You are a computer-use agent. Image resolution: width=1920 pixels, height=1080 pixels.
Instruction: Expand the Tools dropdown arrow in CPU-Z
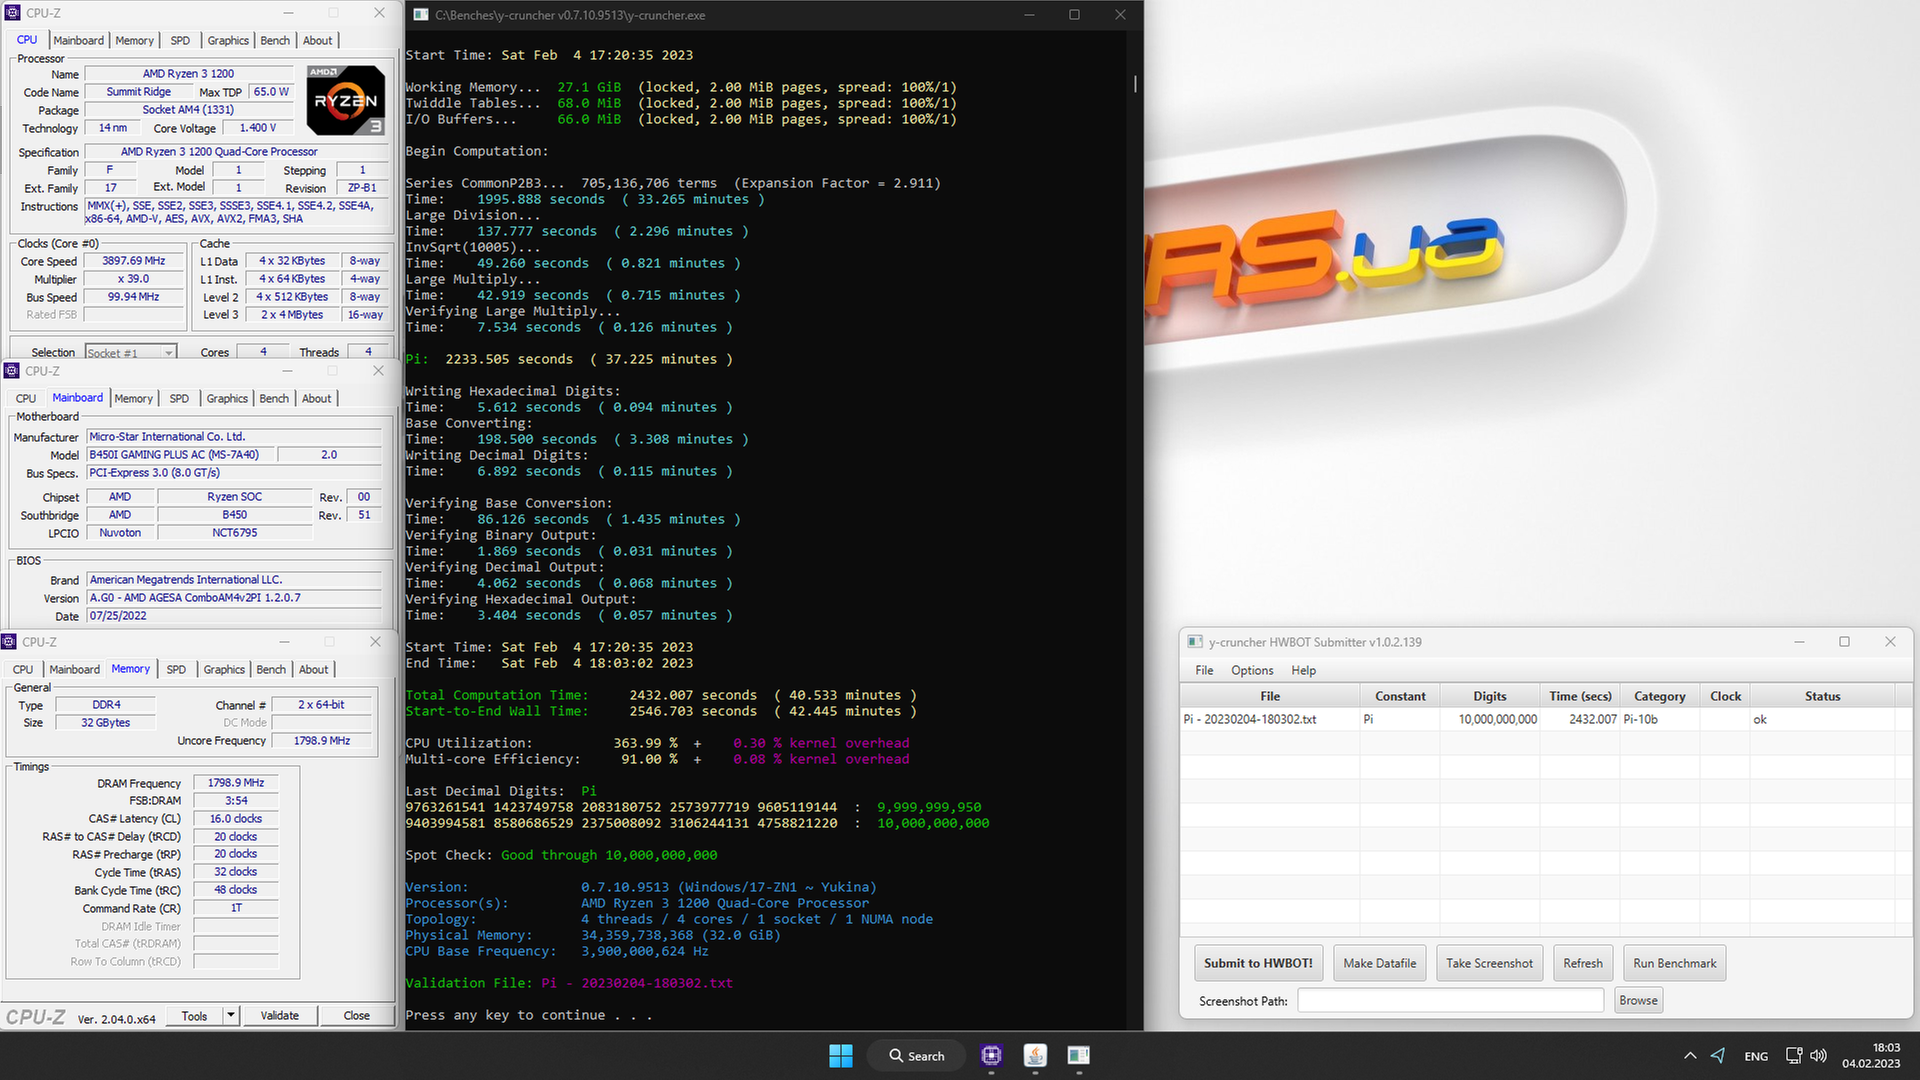(x=231, y=1015)
